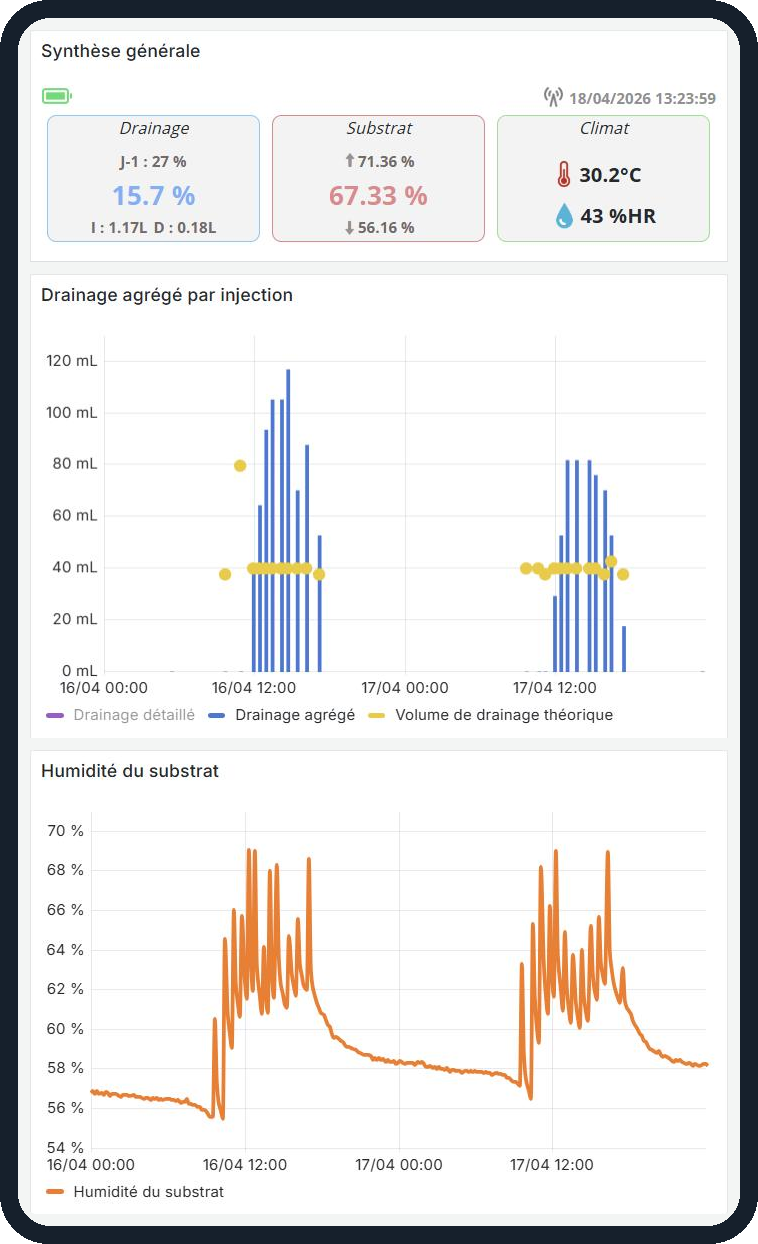Click the 30.2°C temperature reading
The height and width of the screenshot is (1244, 758).
click(x=610, y=176)
